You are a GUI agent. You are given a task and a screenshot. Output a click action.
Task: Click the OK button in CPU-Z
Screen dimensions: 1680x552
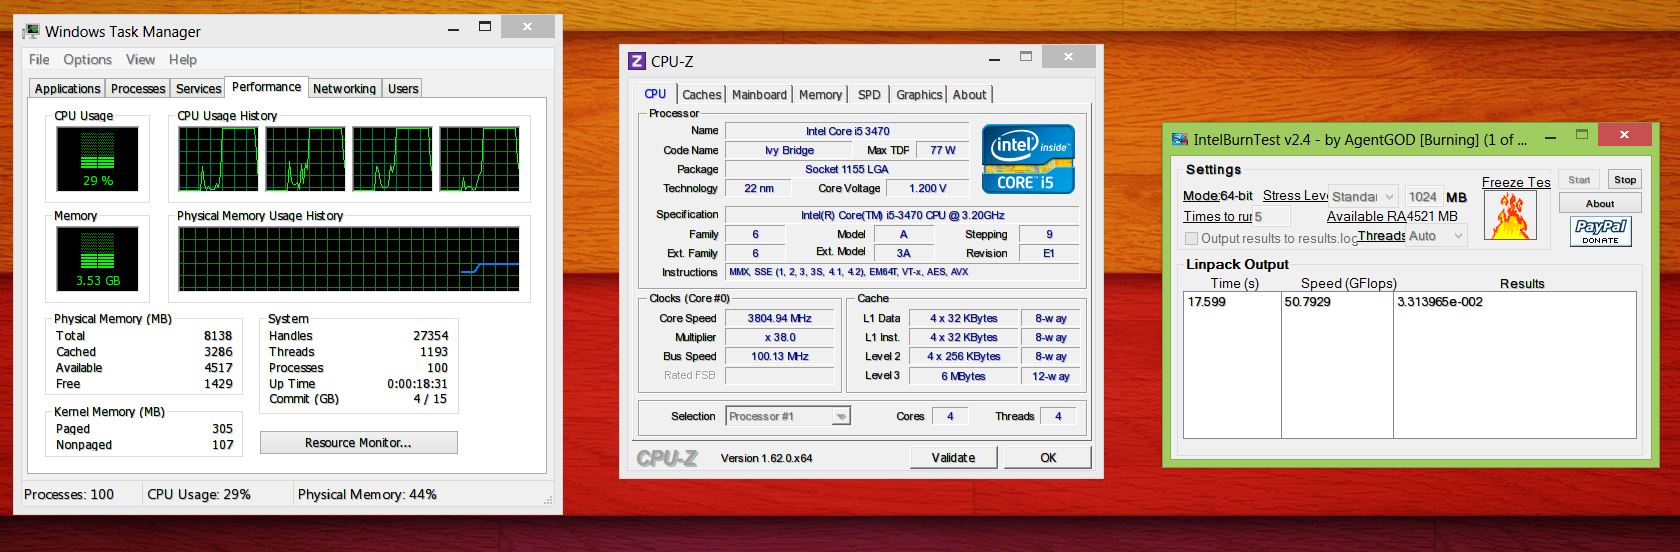click(x=1047, y=457)
